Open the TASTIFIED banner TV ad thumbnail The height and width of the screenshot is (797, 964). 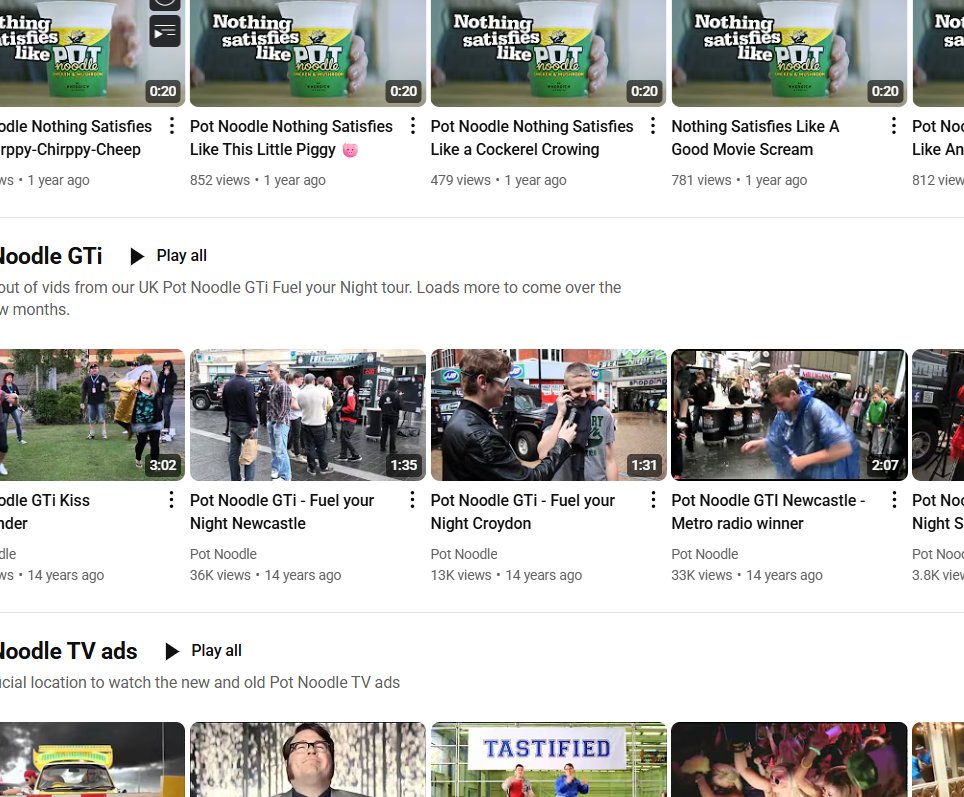coord(548,759)
